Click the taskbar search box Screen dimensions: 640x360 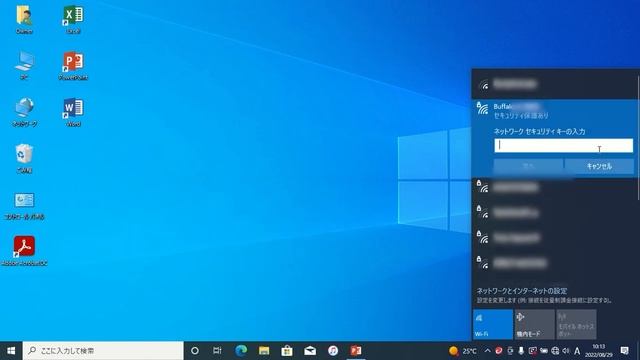click(x=103, y=351)
